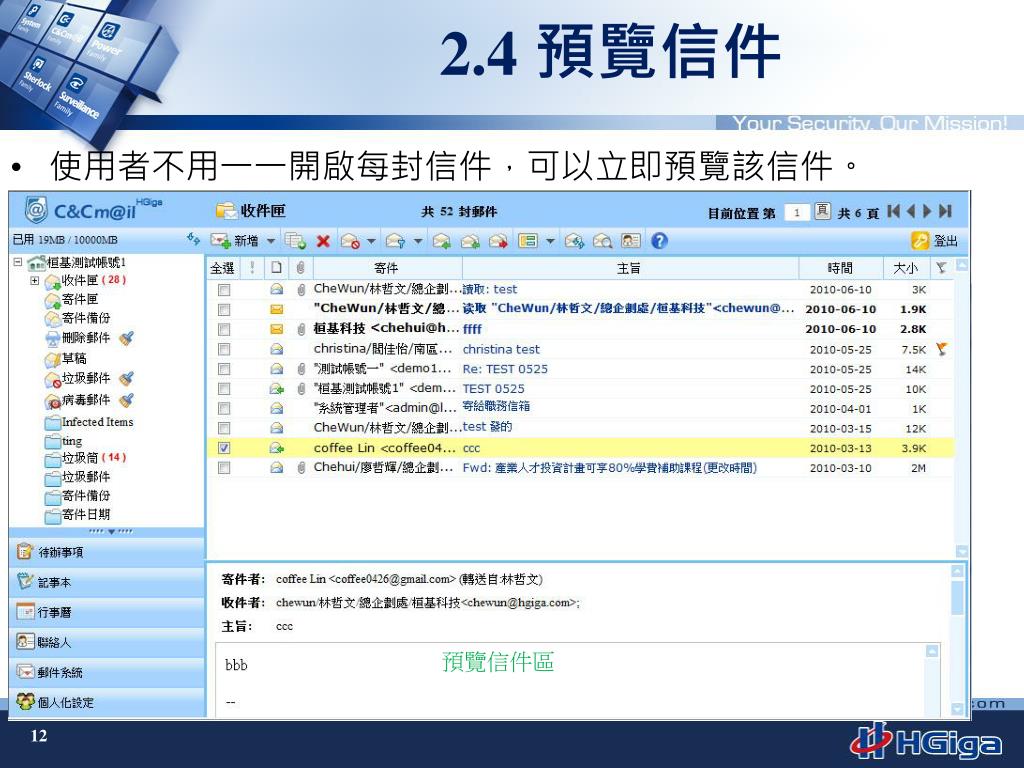Tick checkbox for Fwd: 產業人才投資計畫 mail
This screenshot has width=1024, height=768.
pos(224,468)
